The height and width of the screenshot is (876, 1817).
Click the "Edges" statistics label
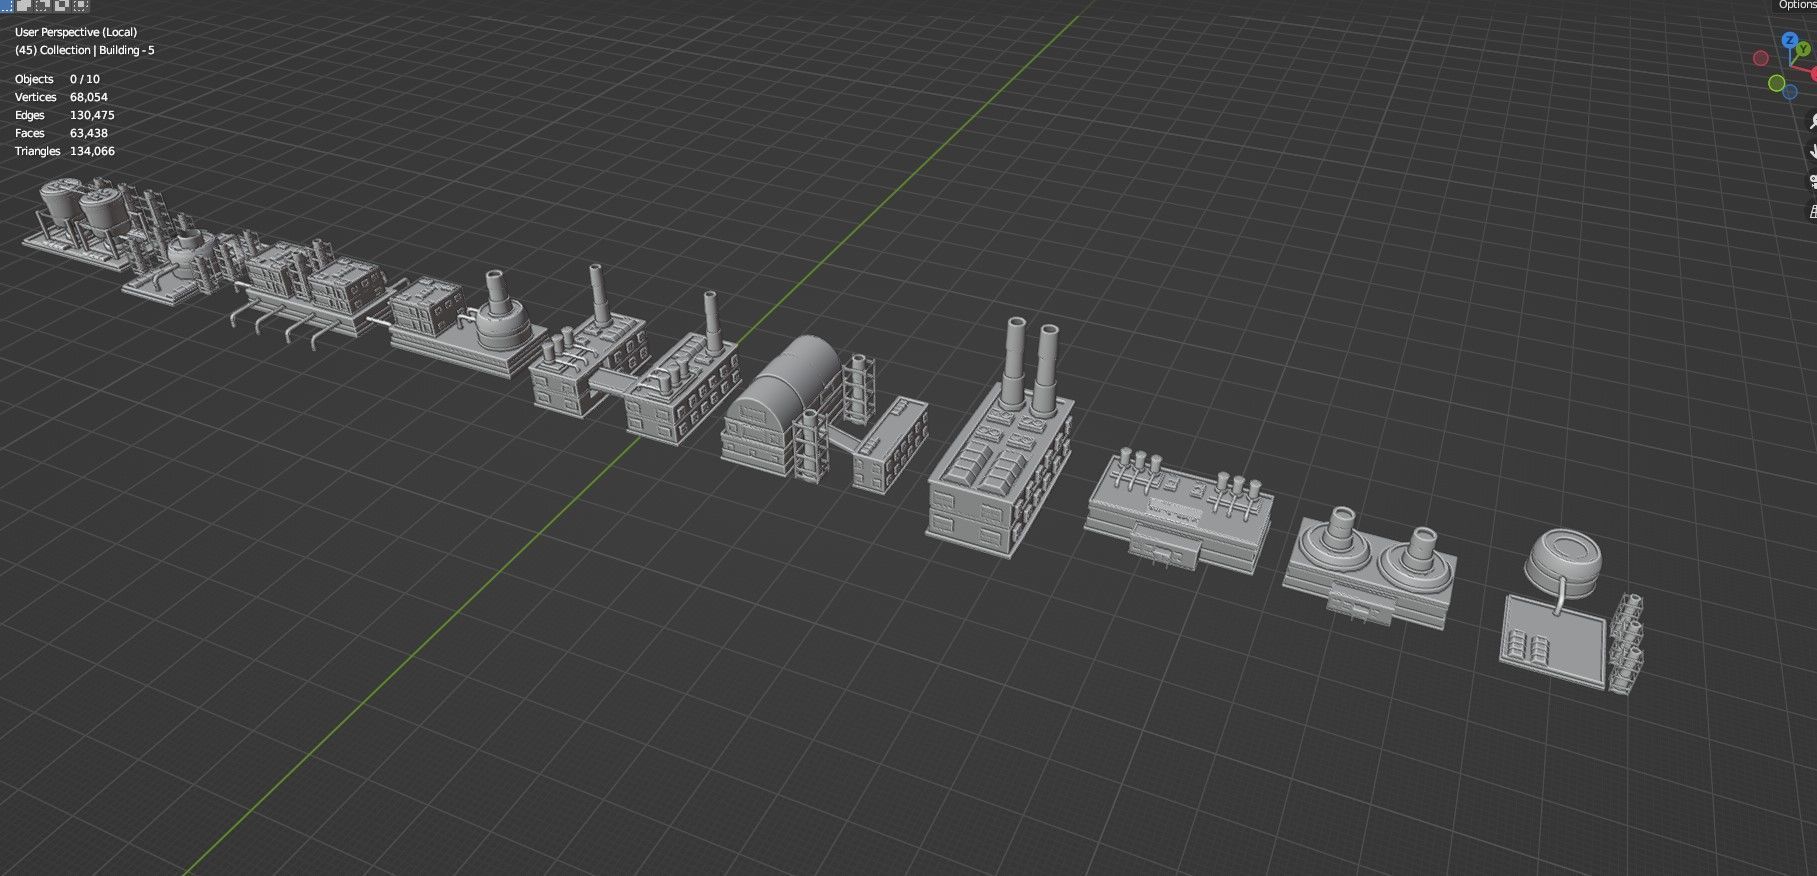30,115
